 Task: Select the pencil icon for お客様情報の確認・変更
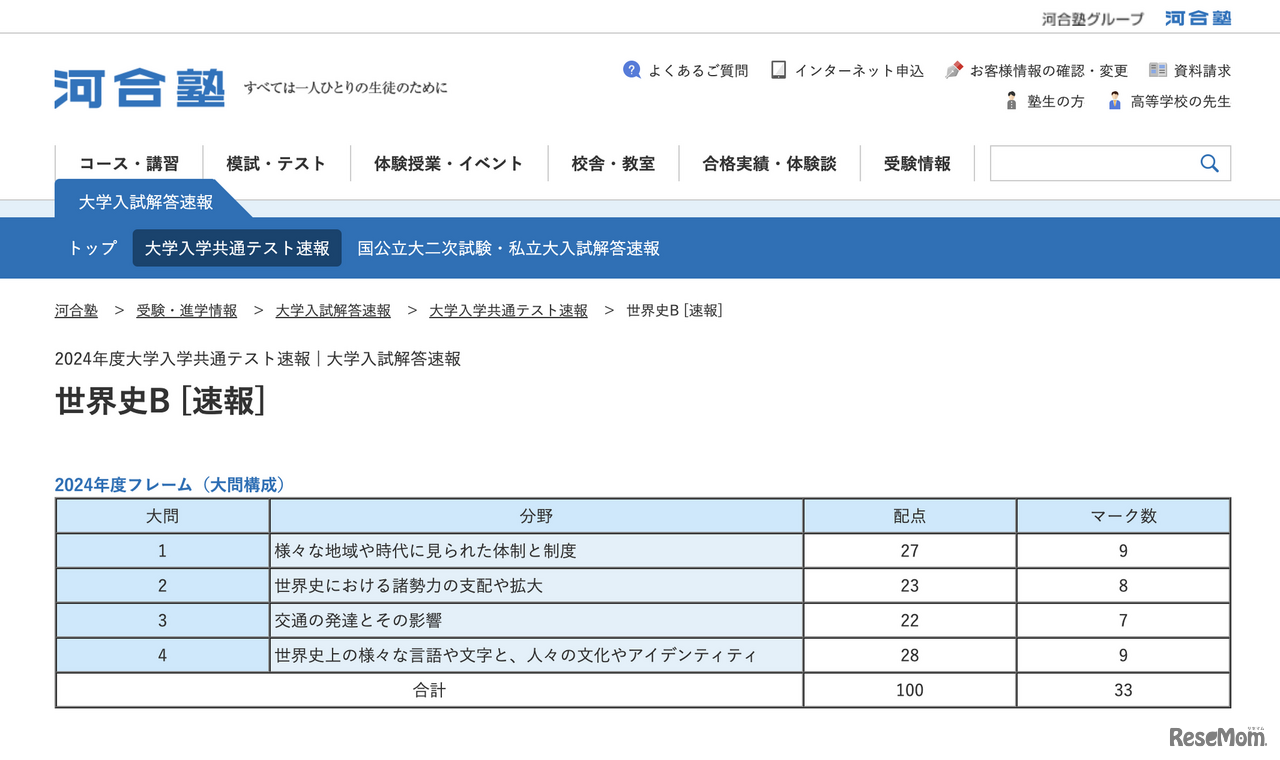[952, 70]
